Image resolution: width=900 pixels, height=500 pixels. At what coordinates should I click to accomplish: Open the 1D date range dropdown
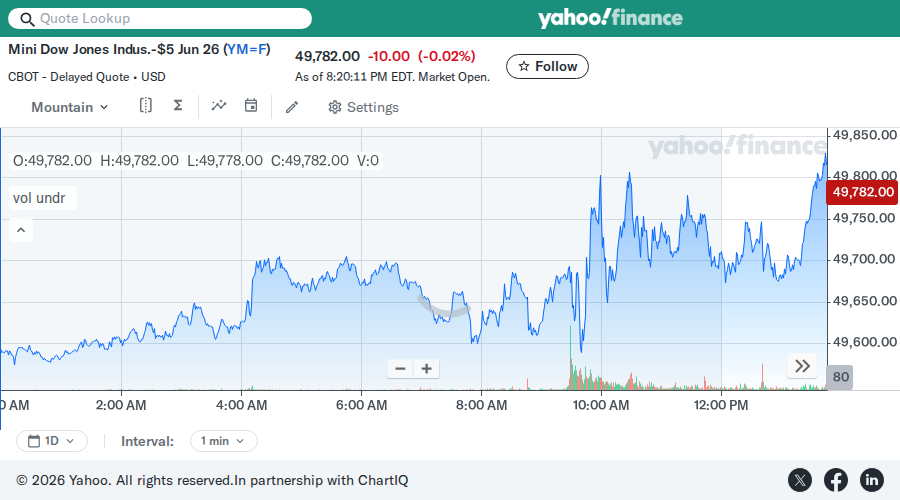pos(52,441)
